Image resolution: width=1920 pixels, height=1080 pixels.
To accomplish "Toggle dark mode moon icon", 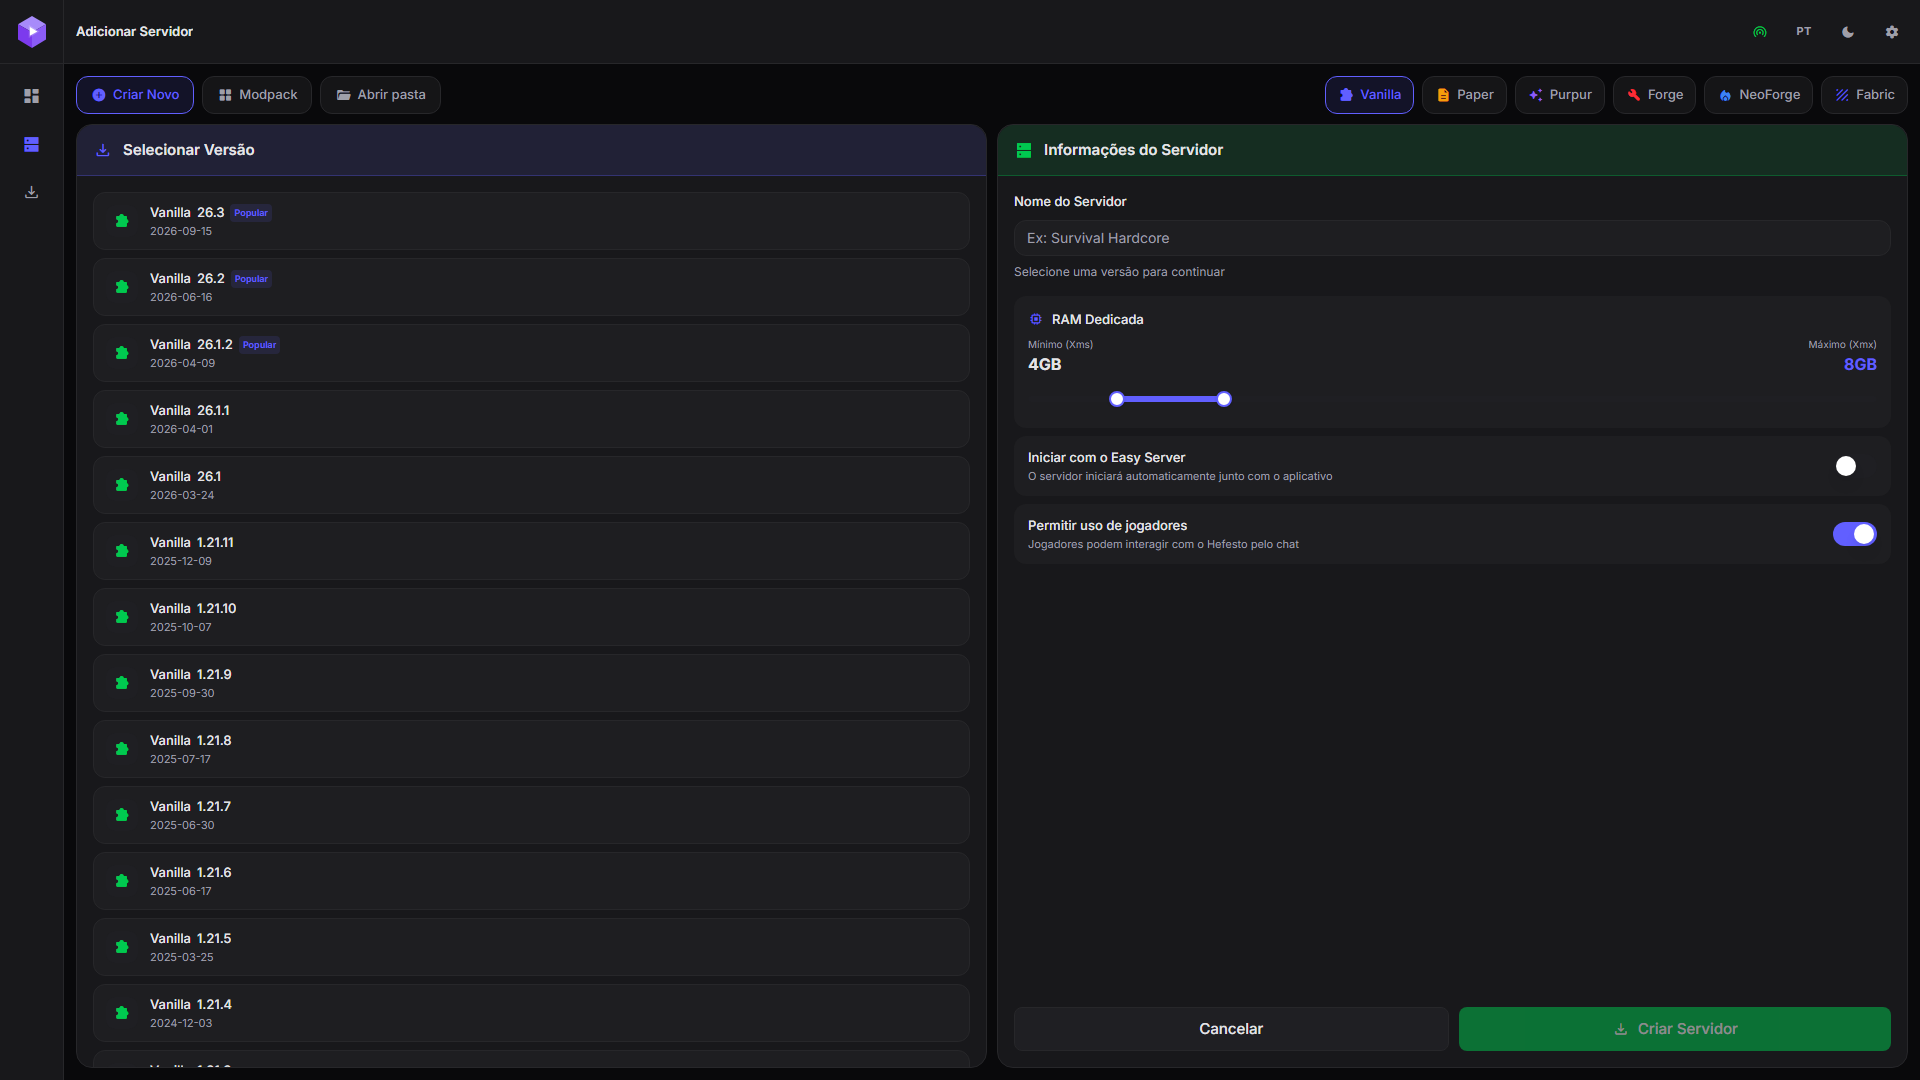I will pyautogui.click(x=1848, y=32).
